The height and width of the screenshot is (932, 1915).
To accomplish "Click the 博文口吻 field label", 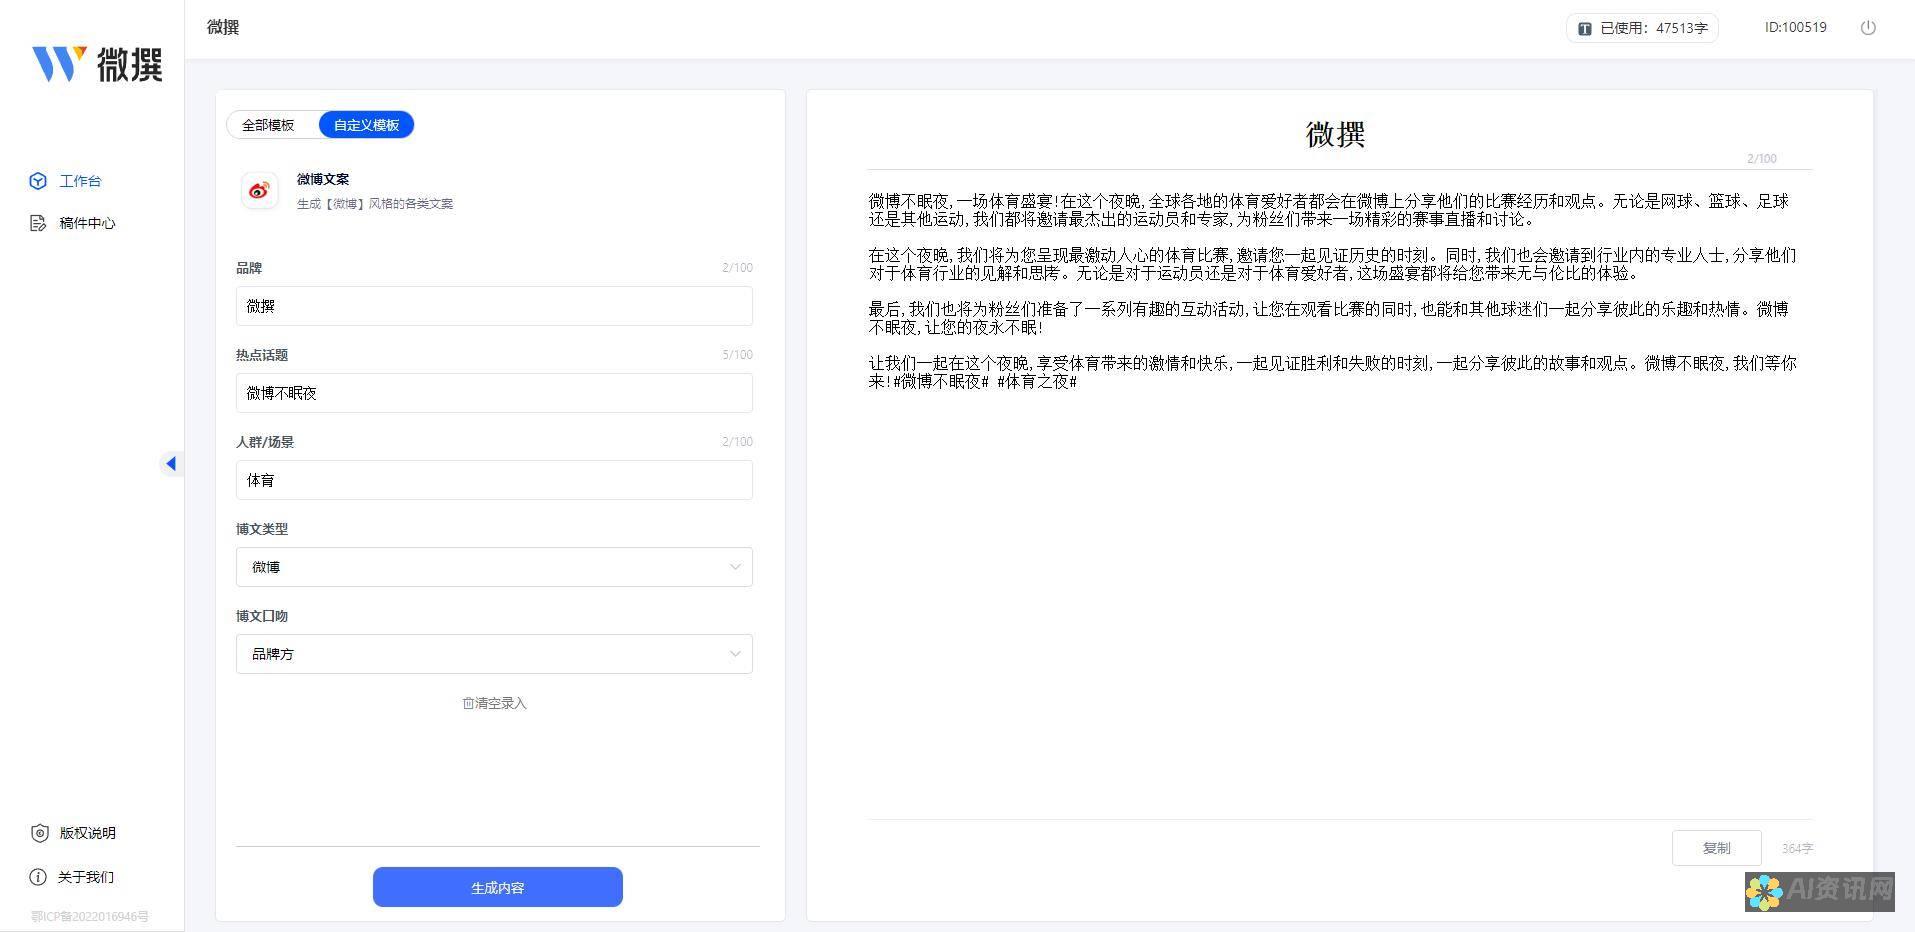I will 262,616.
